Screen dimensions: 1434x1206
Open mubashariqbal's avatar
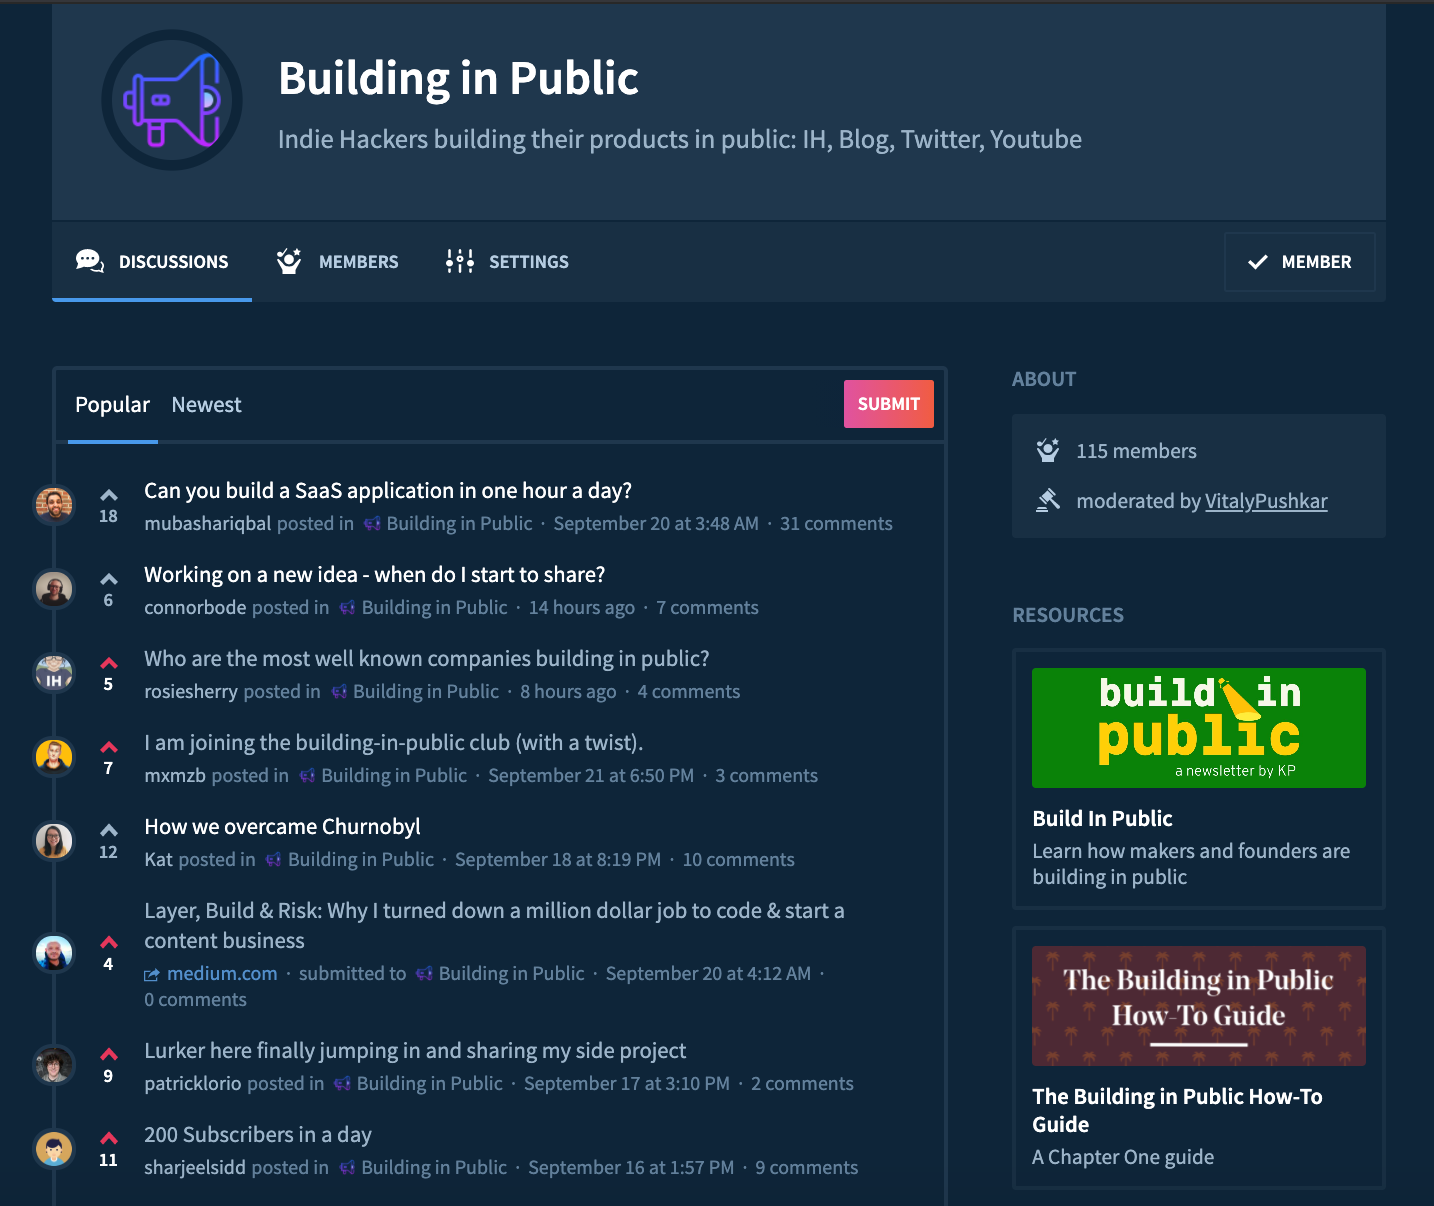(54, 505)
